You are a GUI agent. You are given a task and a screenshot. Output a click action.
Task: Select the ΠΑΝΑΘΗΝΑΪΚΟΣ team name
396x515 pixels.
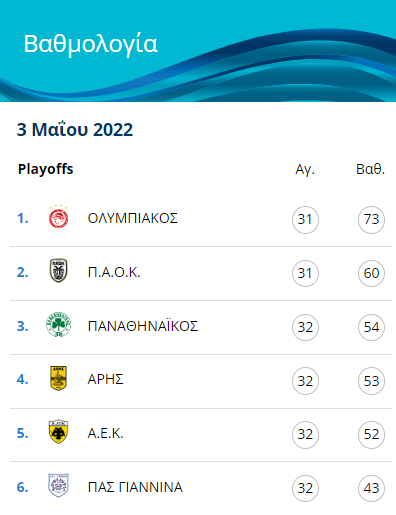pos(143,326)
